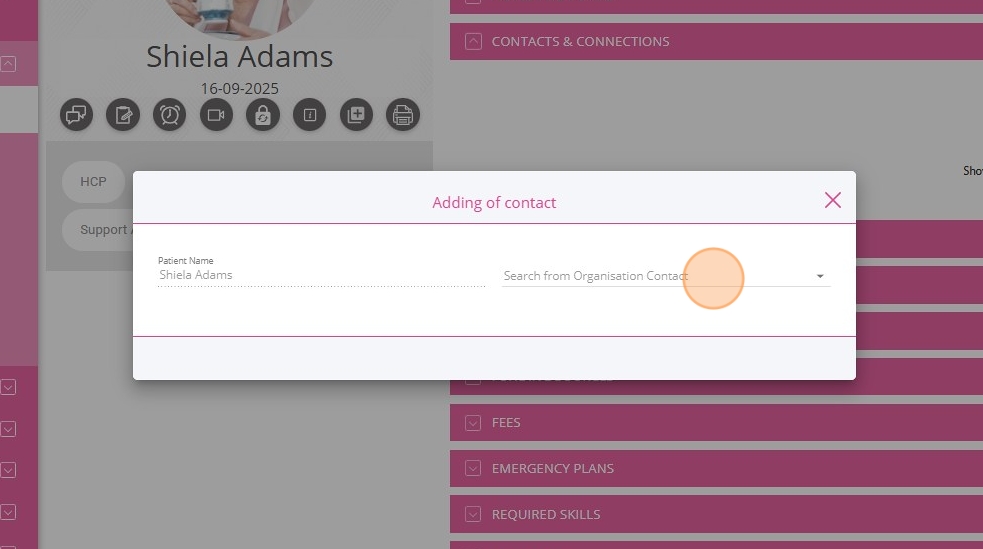Expand the Required Skills section

tap(474, 515)
